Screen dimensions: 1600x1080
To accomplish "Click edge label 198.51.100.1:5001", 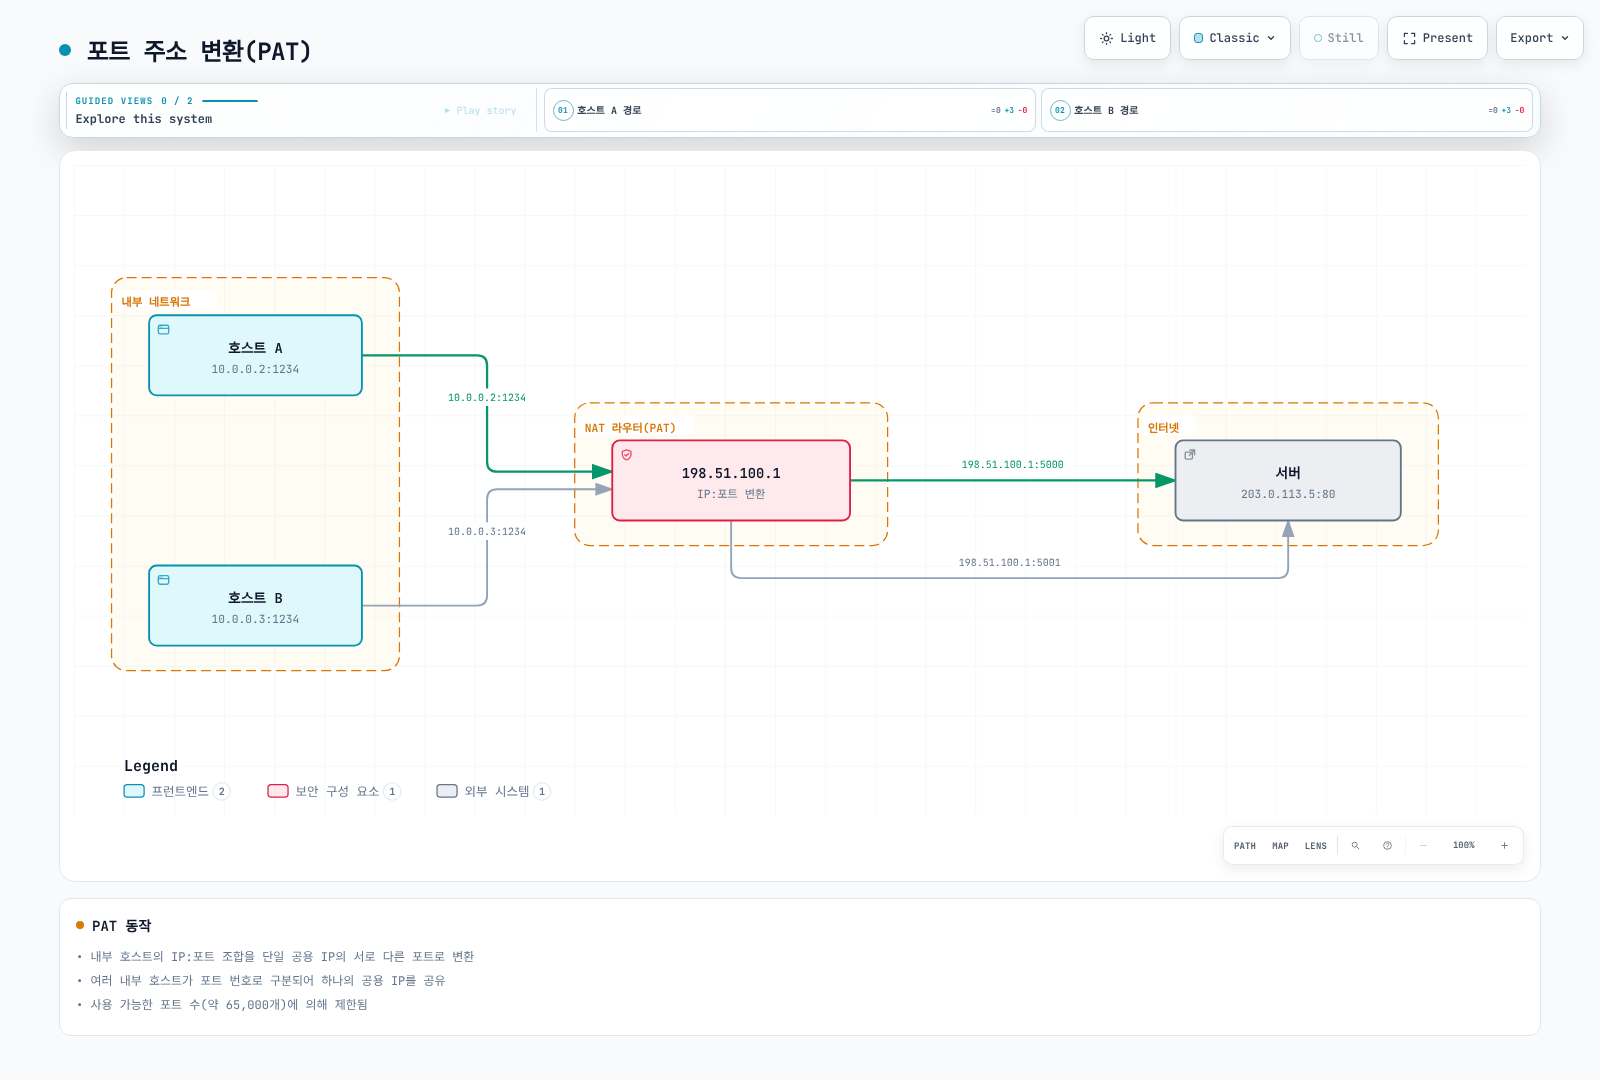I will 1009,563.
